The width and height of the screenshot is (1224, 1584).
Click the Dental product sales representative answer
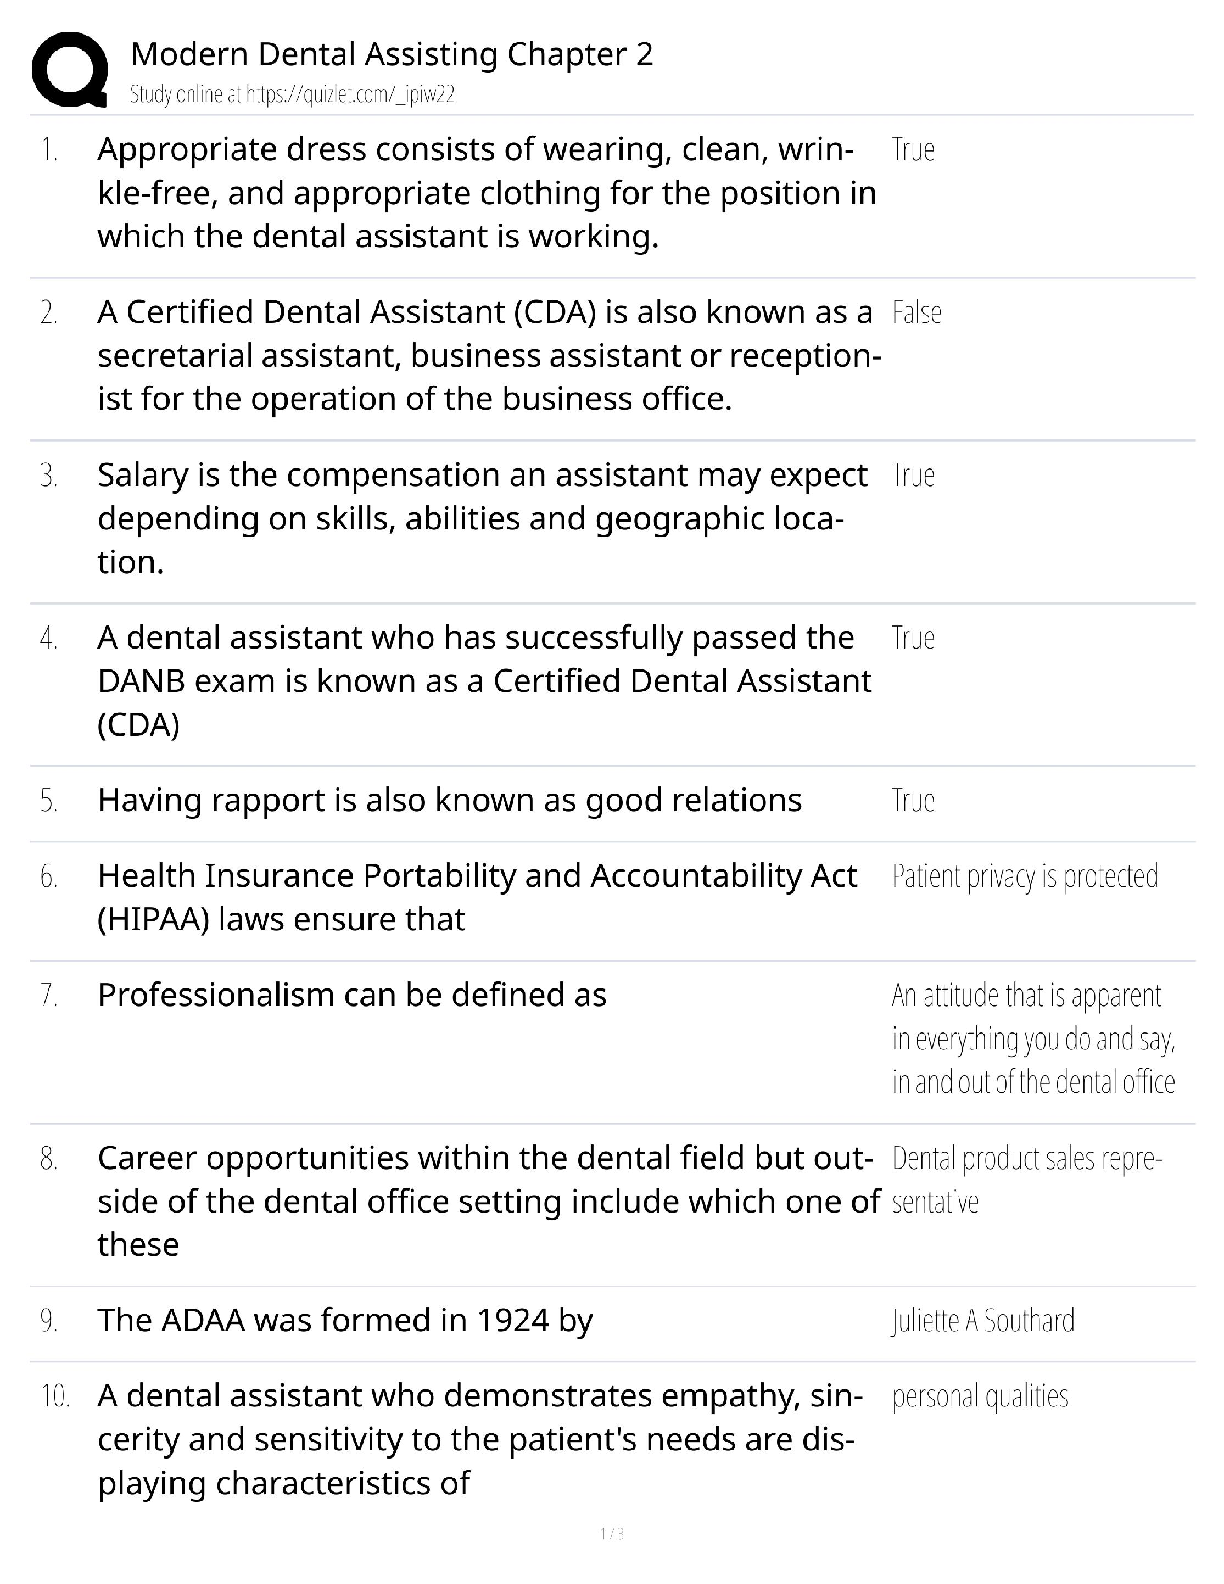(x=1025, y=1180)
